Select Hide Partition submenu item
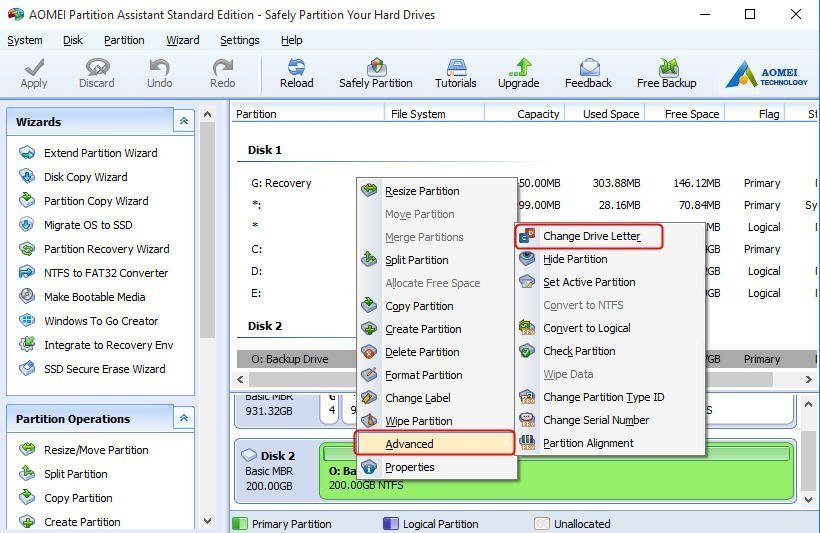Screen dimensions: 820x533 click(x=609, y=259)
